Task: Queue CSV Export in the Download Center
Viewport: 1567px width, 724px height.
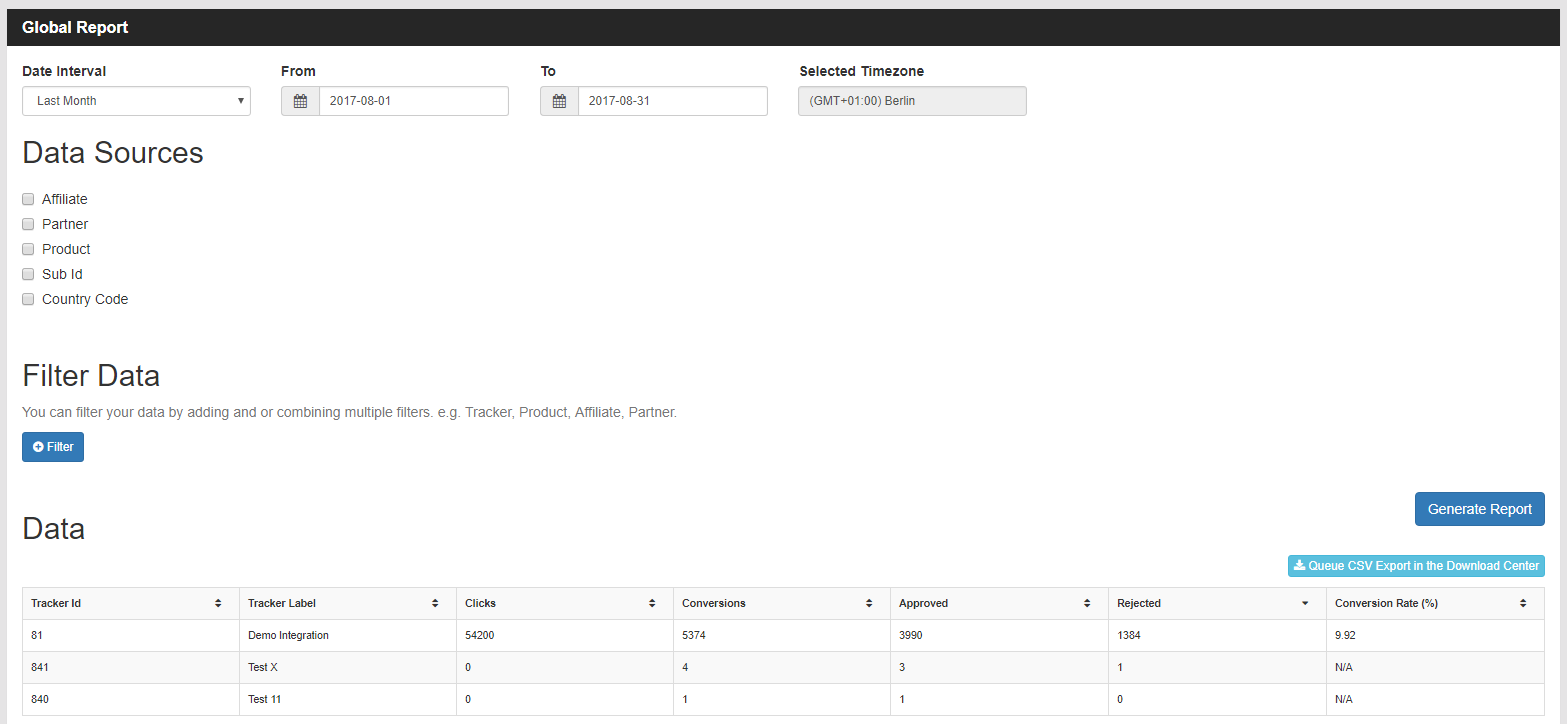Action: [x=1416, y=566]
